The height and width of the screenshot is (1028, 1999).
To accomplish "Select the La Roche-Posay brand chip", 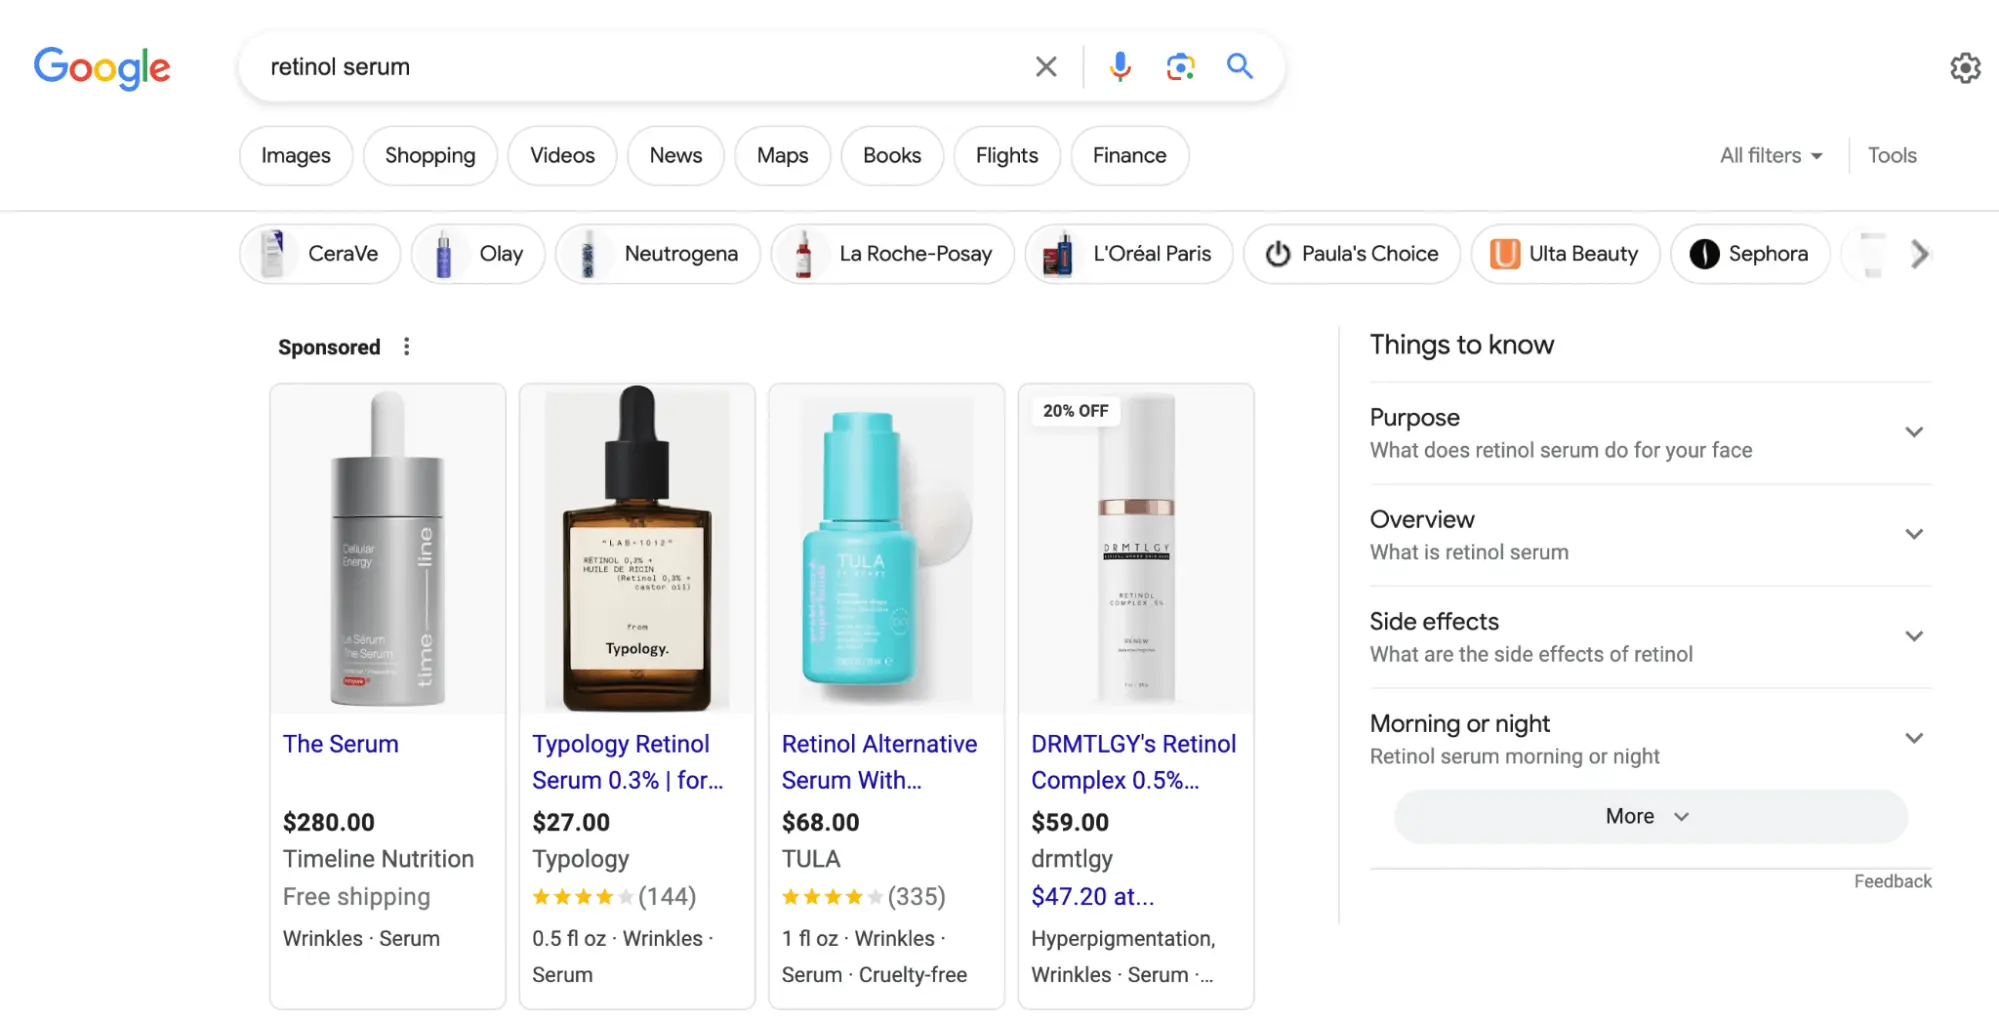I will pyautogui.click(x=892, y=254).
